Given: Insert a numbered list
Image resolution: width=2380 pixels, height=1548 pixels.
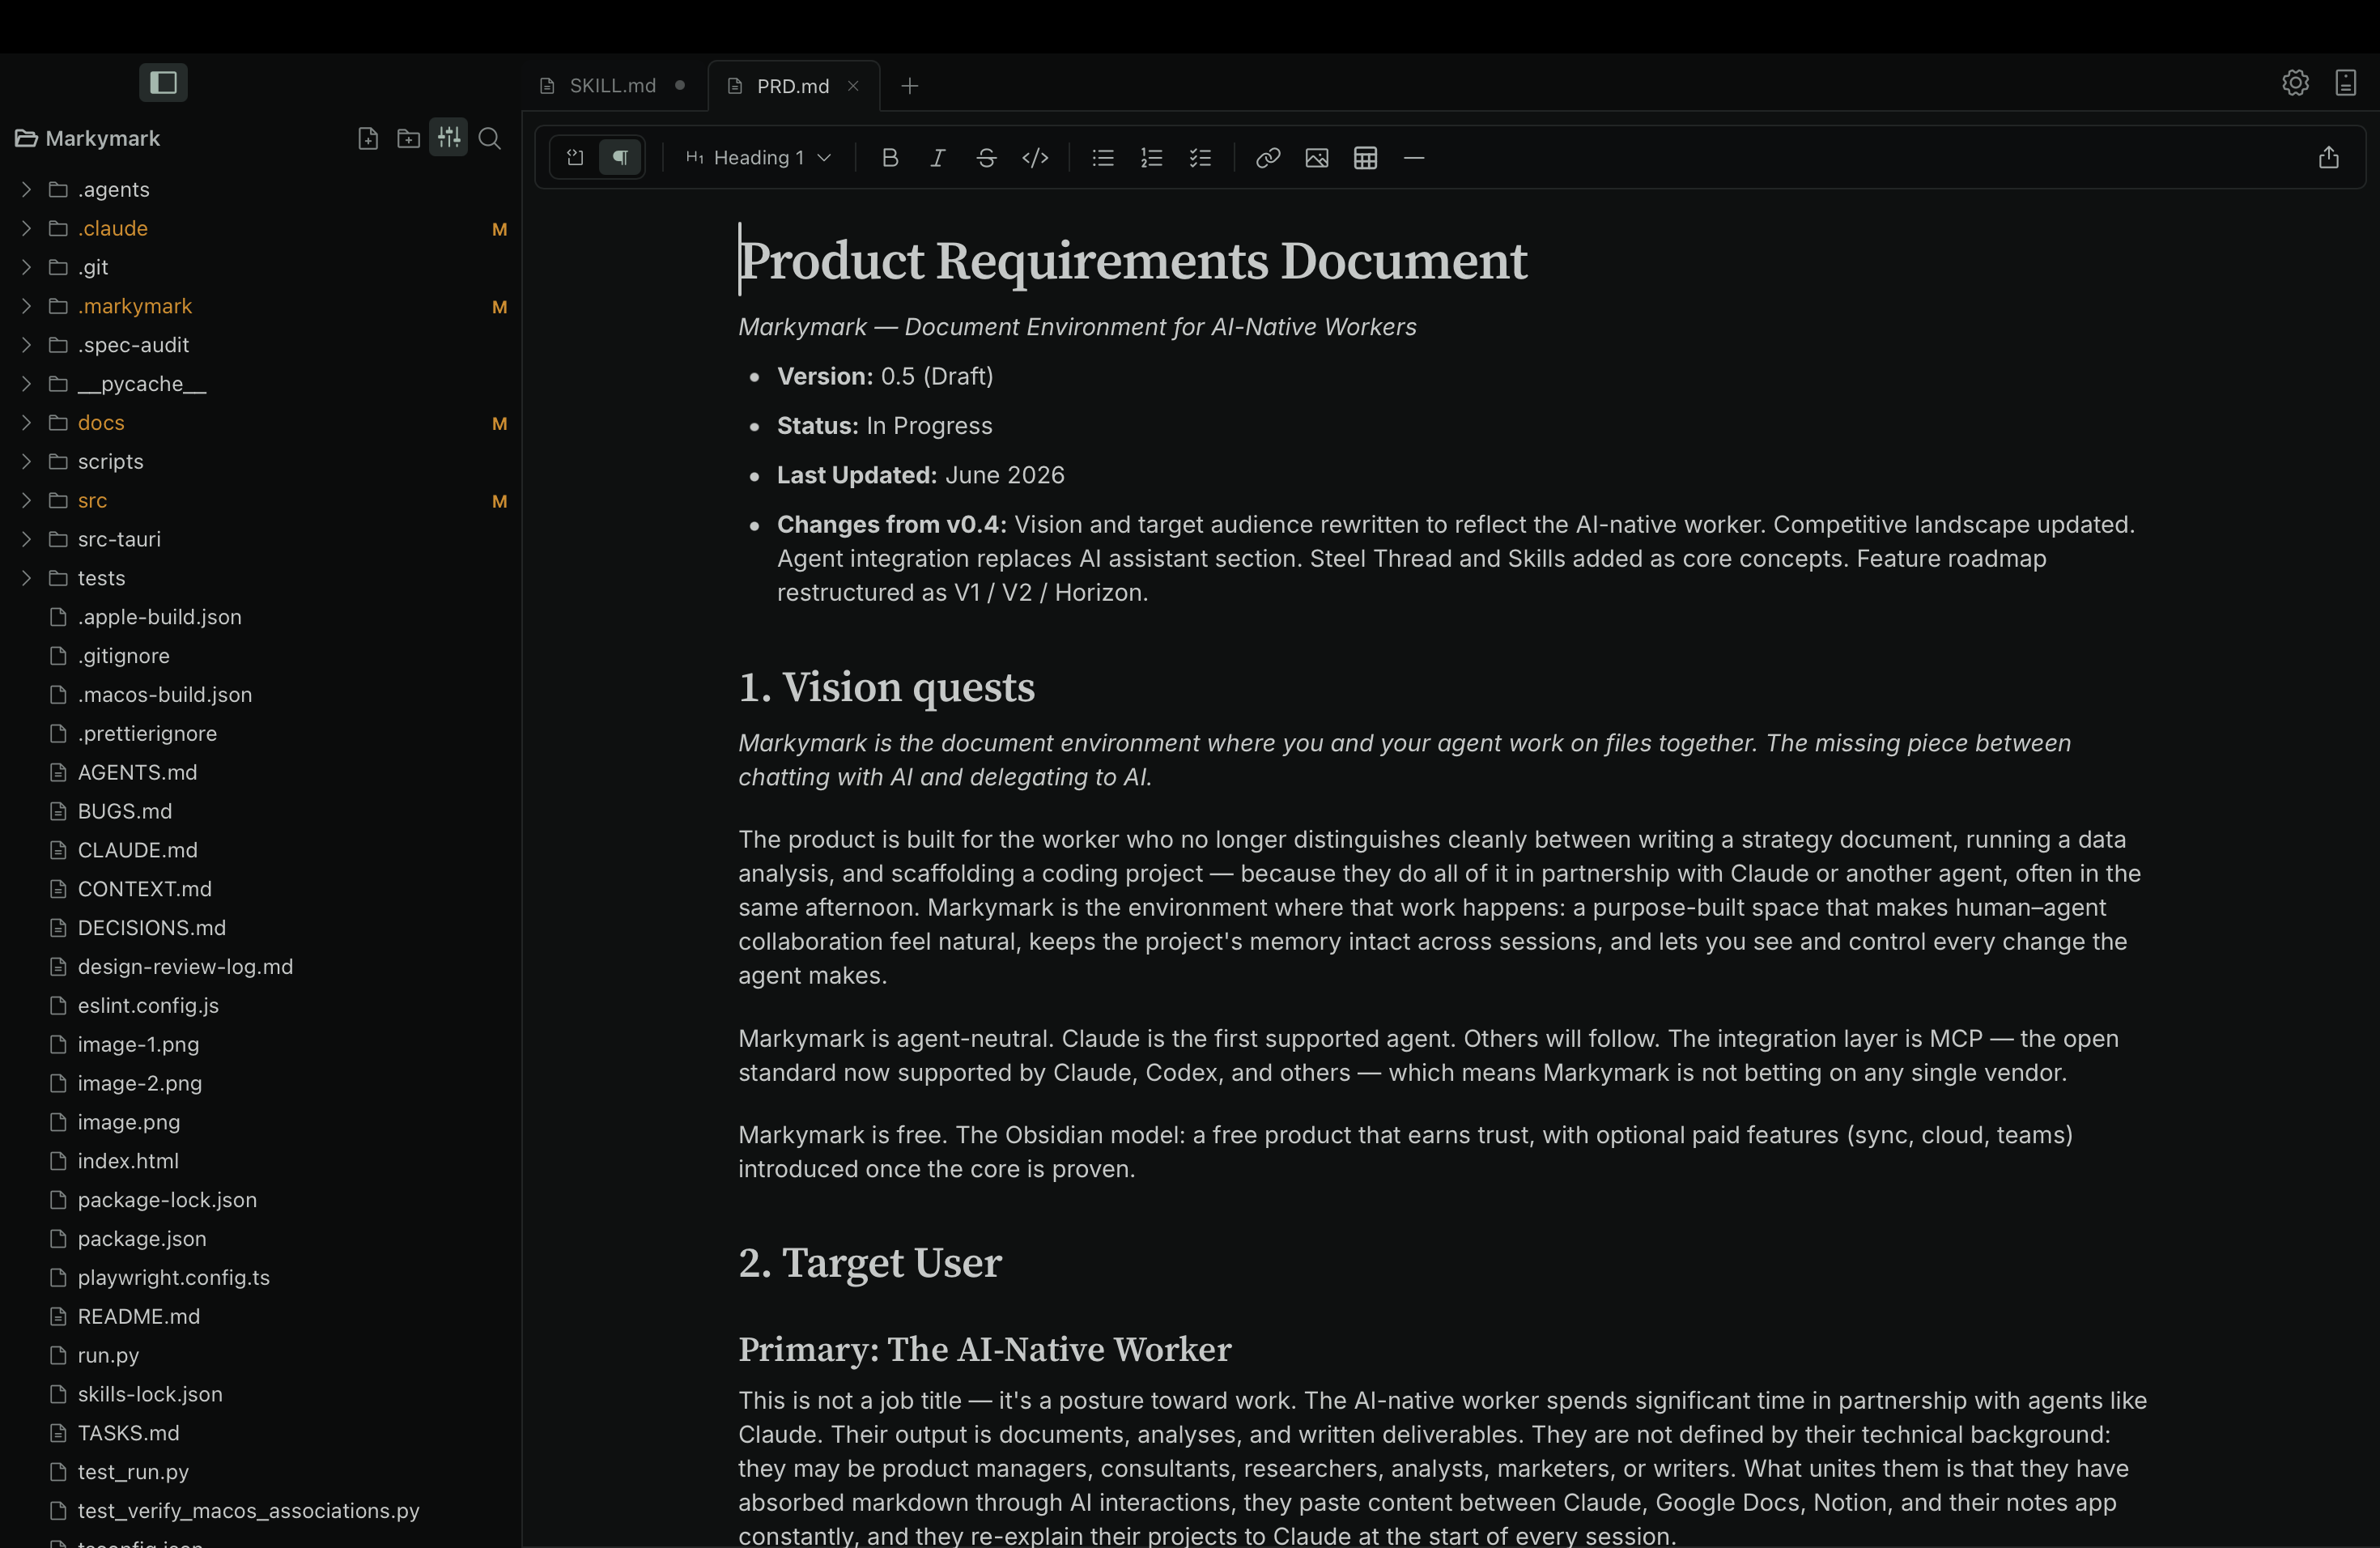Looking at the screenshot, I should click(1152, 158).
